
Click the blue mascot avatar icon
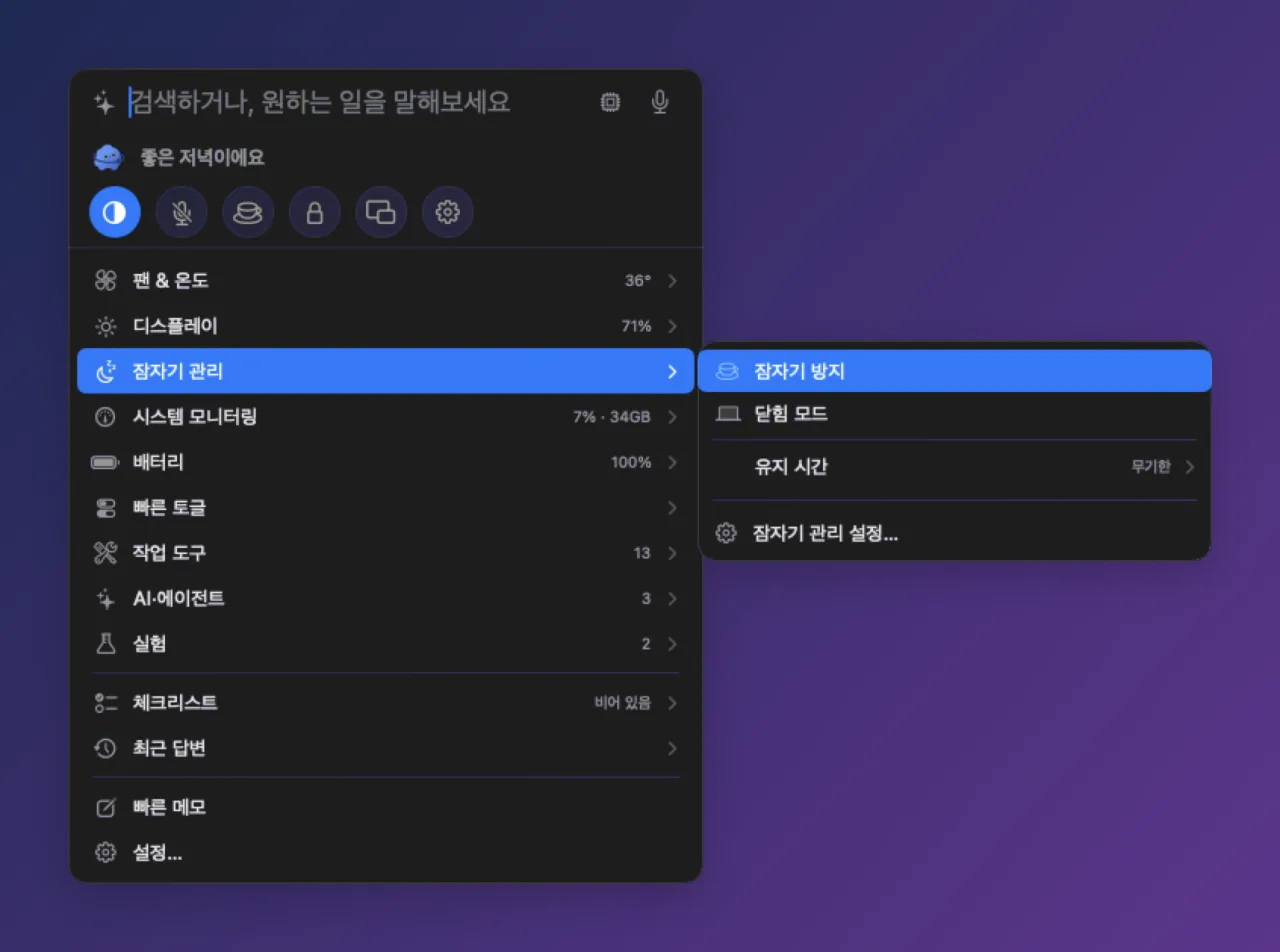pyautogui.click(x=107, y=158)
